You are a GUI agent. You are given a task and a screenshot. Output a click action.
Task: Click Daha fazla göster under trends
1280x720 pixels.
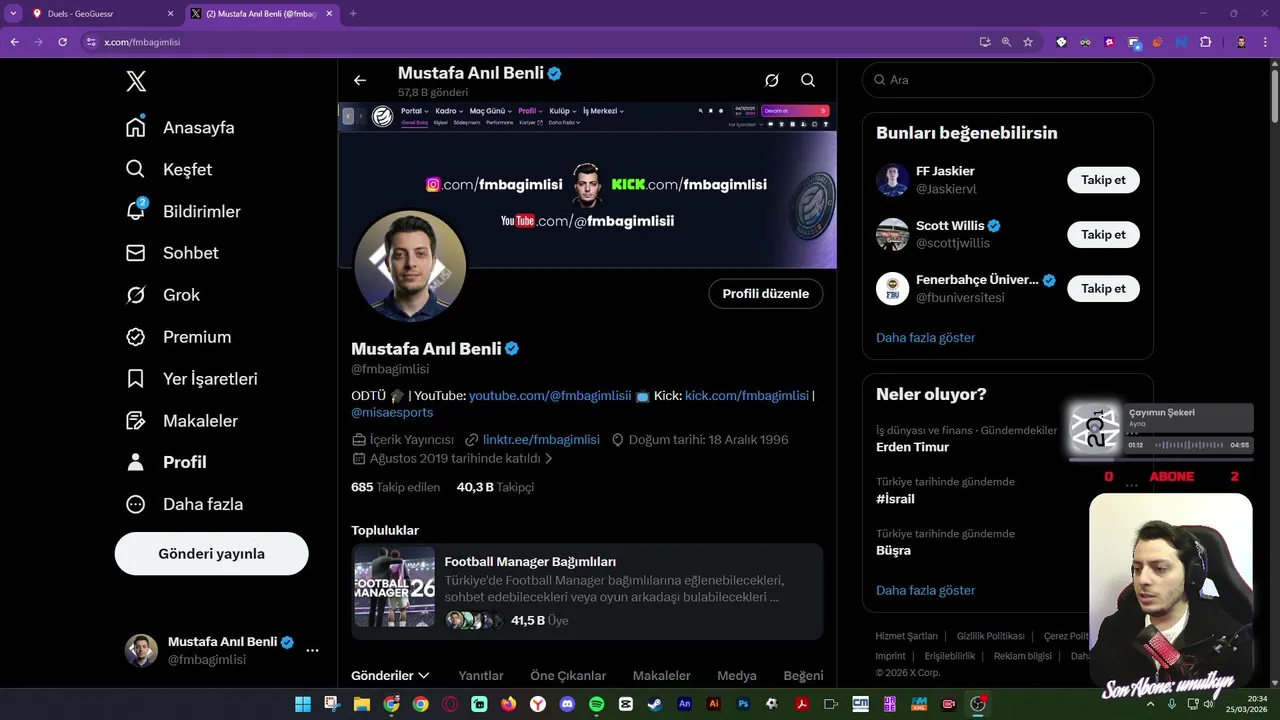(x=926, y=590)
